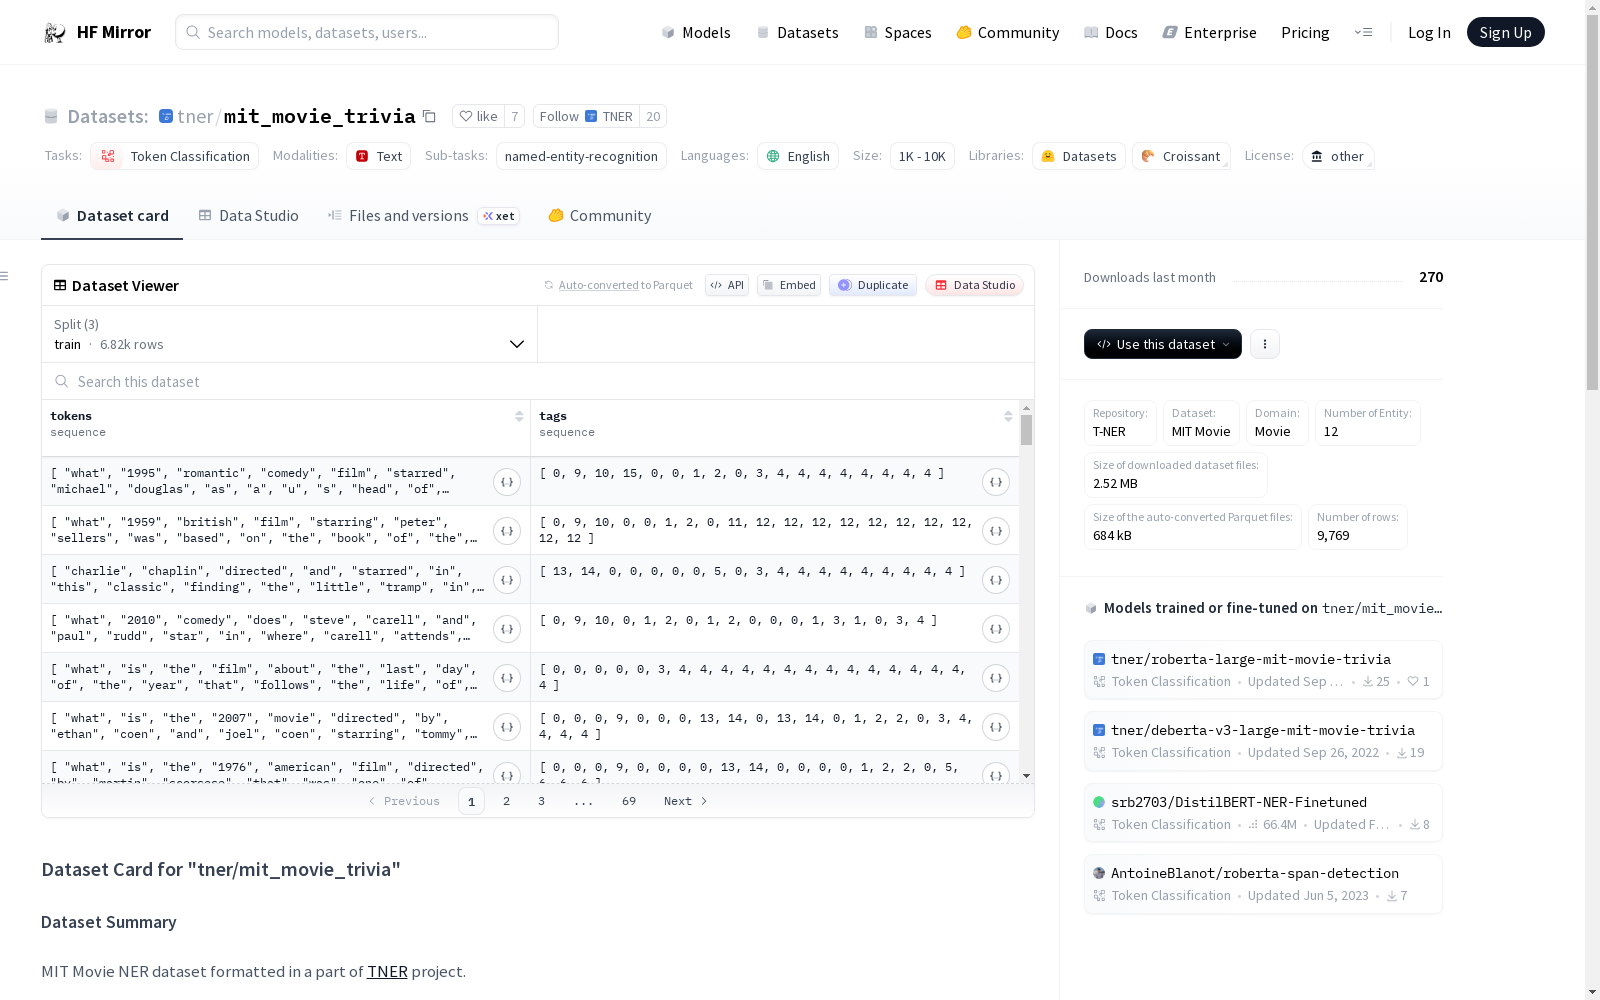Click the tner namespace link in title
1600x1000 pixels.
pos(195,117)
